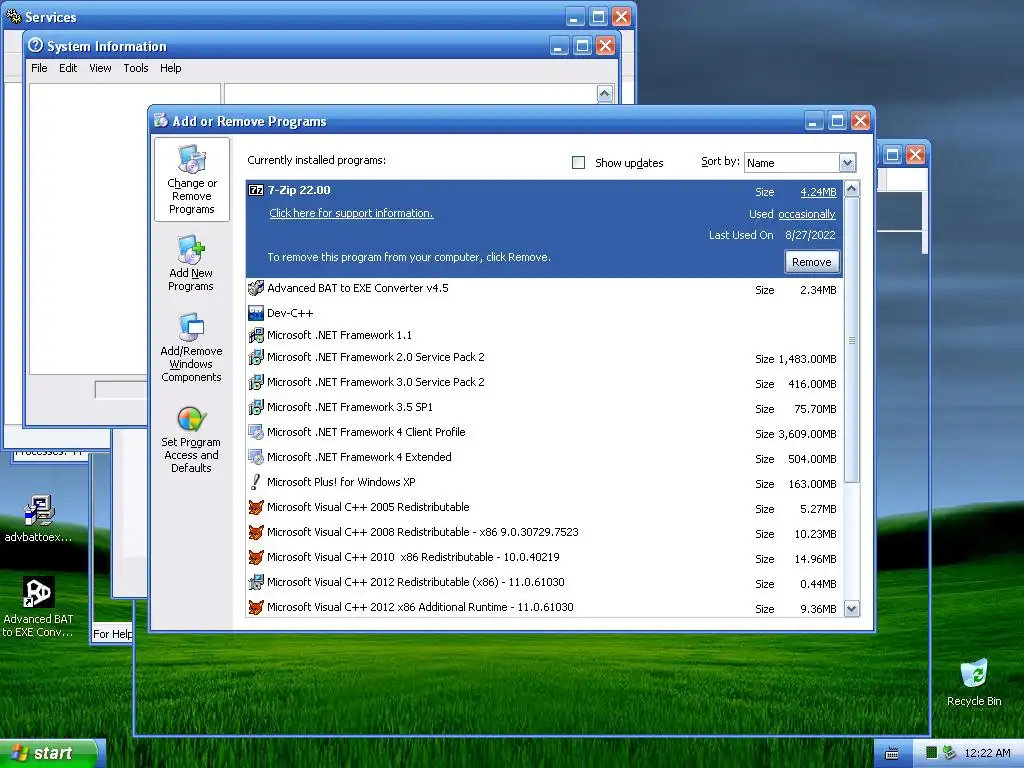
Task: Click Visual C++ 2012 x86 Additional Runtime icon
Action: 256,607
